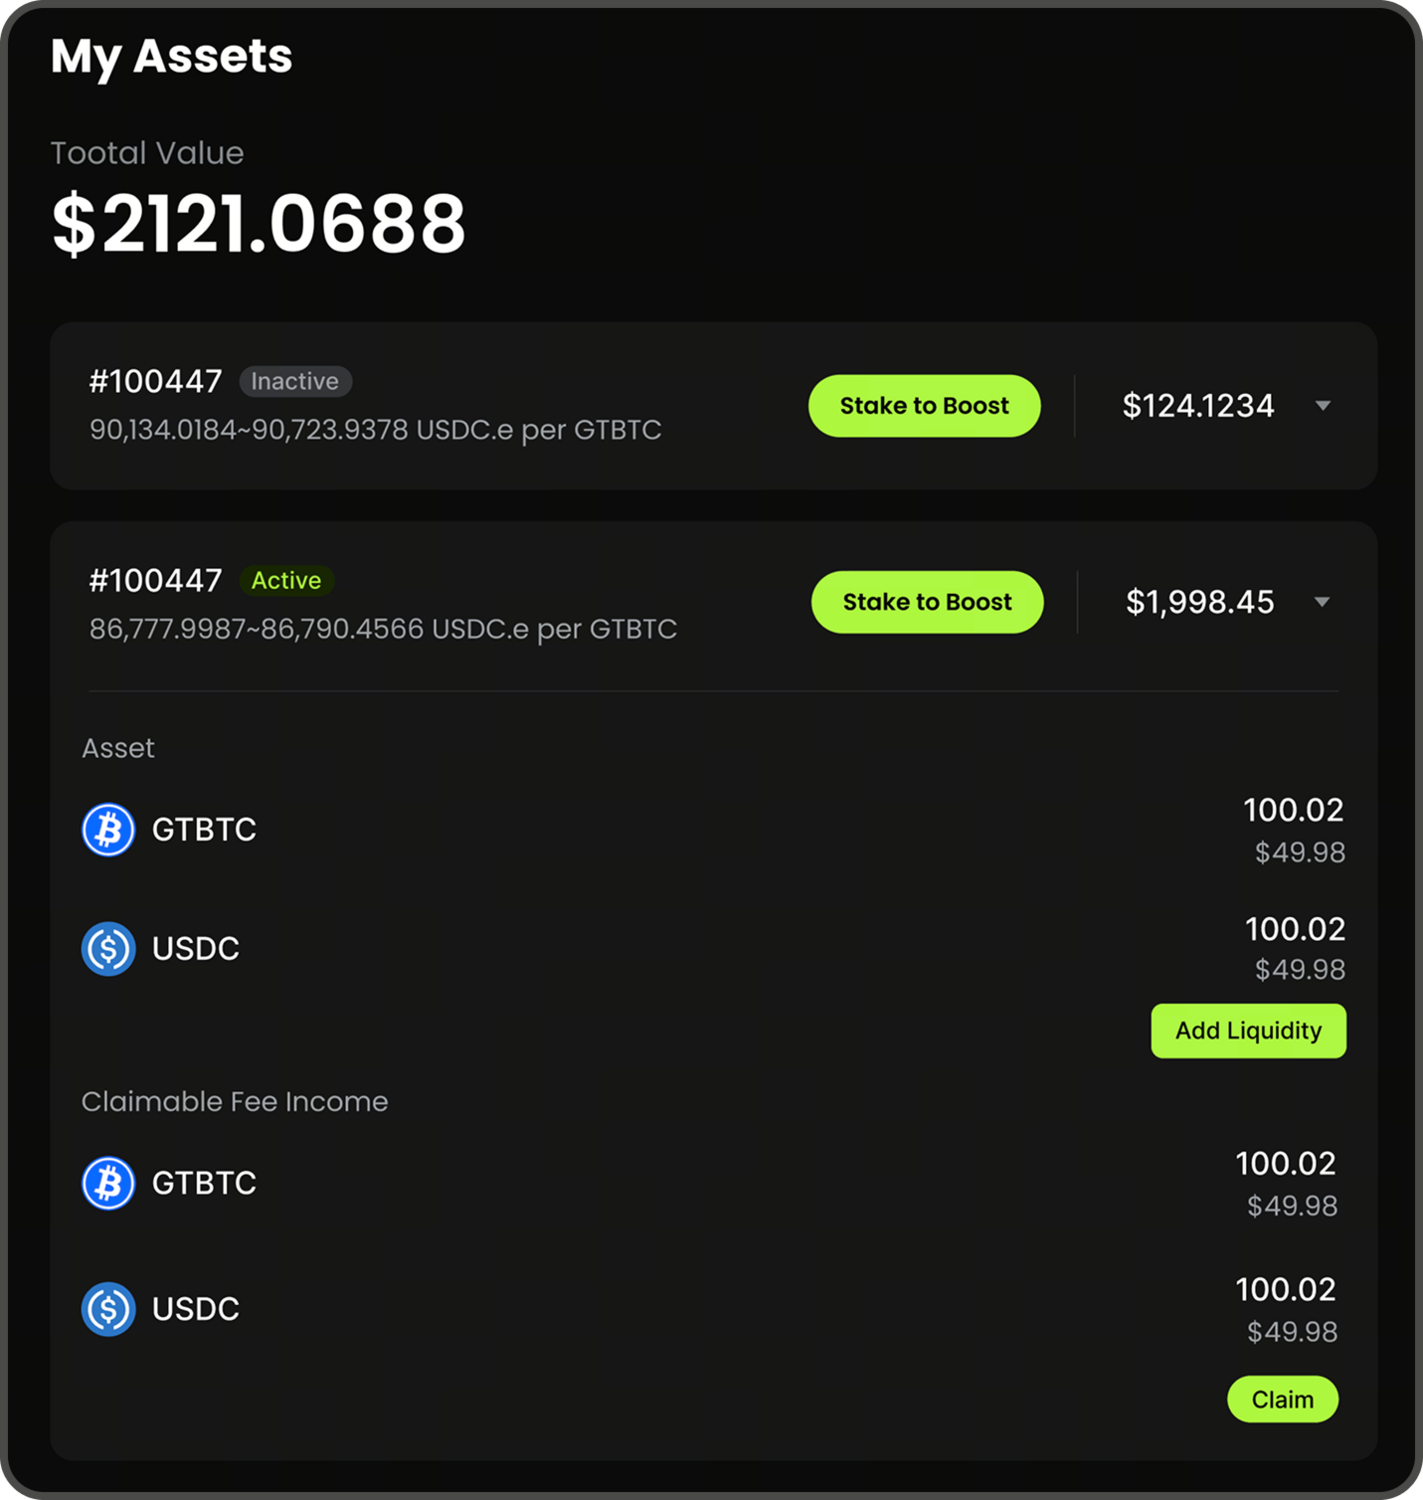1423x1500 pixels.
Task: Click the Add Liquidity button
Action: (x=1248, y=1031)
